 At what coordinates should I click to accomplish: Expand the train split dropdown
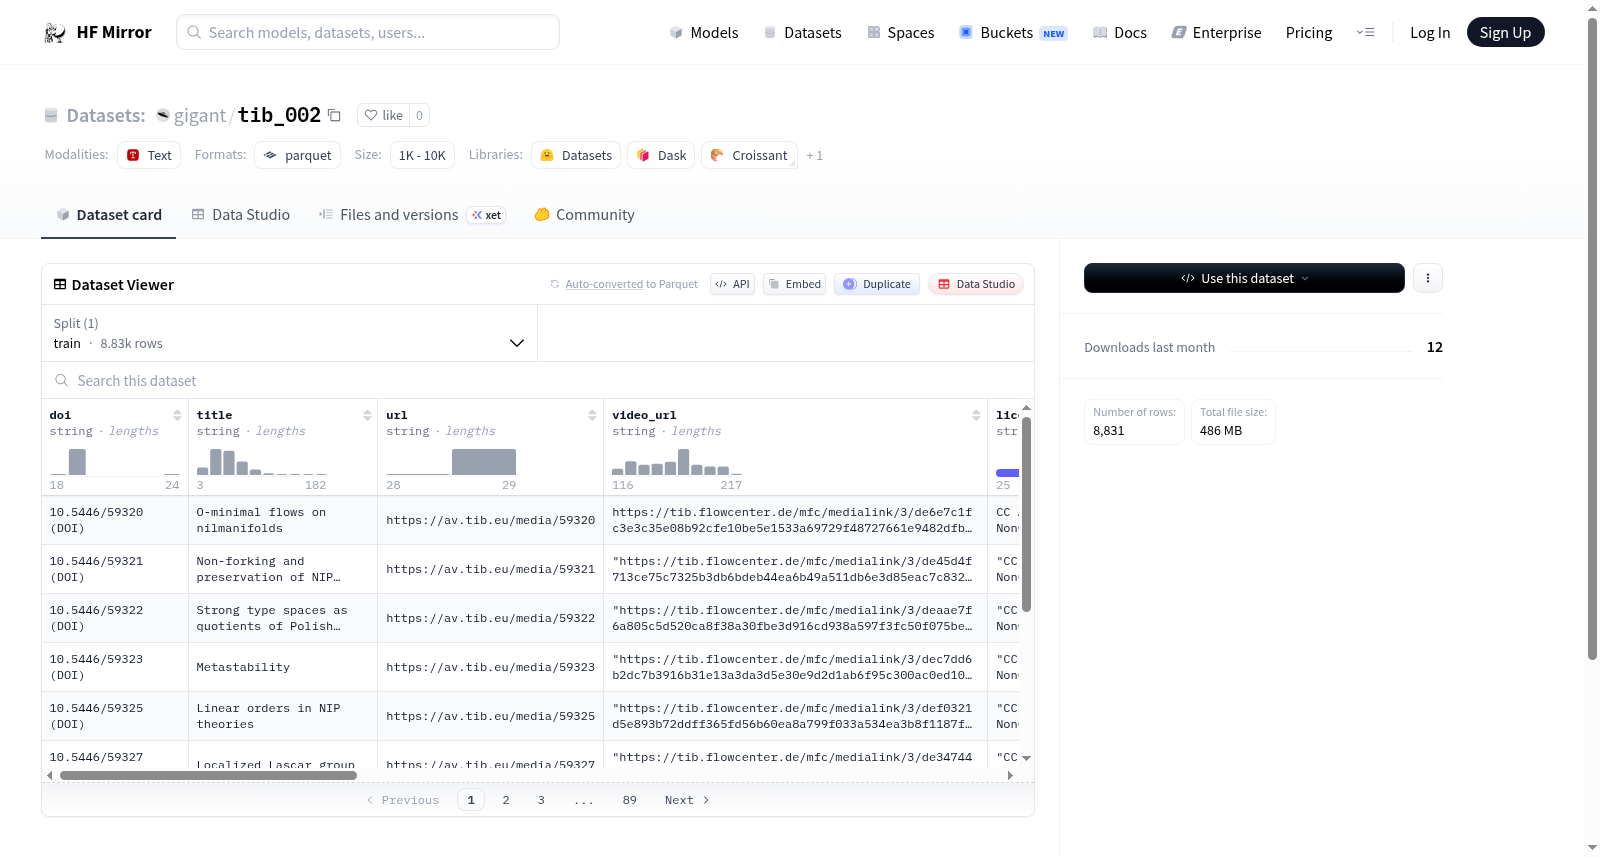[289, 333]
